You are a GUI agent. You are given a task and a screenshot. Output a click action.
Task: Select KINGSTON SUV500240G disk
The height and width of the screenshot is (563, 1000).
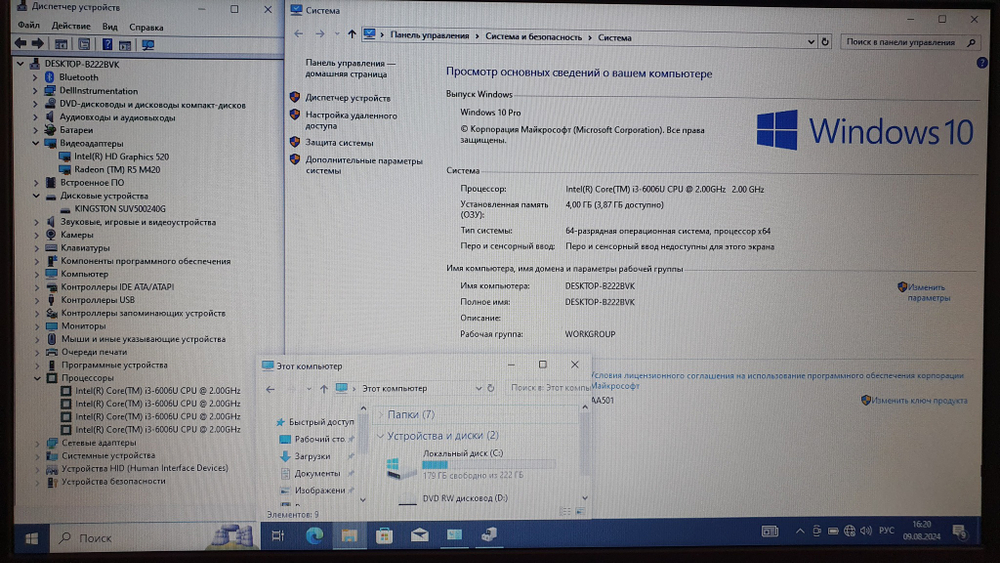pyautogui.click(x=120, y=208)
